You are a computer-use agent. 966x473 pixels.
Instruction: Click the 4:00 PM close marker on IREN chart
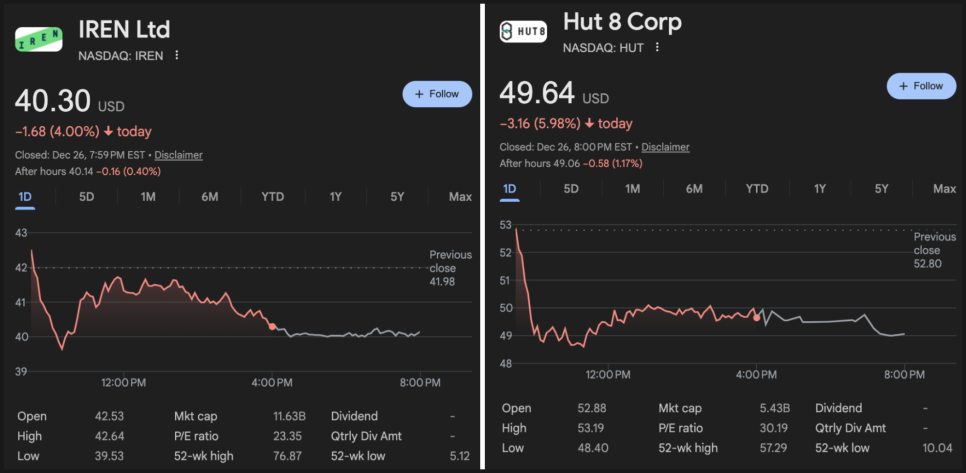click(272, 326)
